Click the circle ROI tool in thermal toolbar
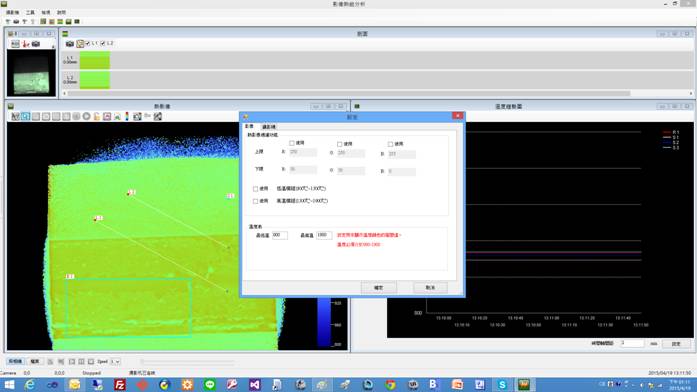Screen dimensions: 697x392 tap(87, 116)
